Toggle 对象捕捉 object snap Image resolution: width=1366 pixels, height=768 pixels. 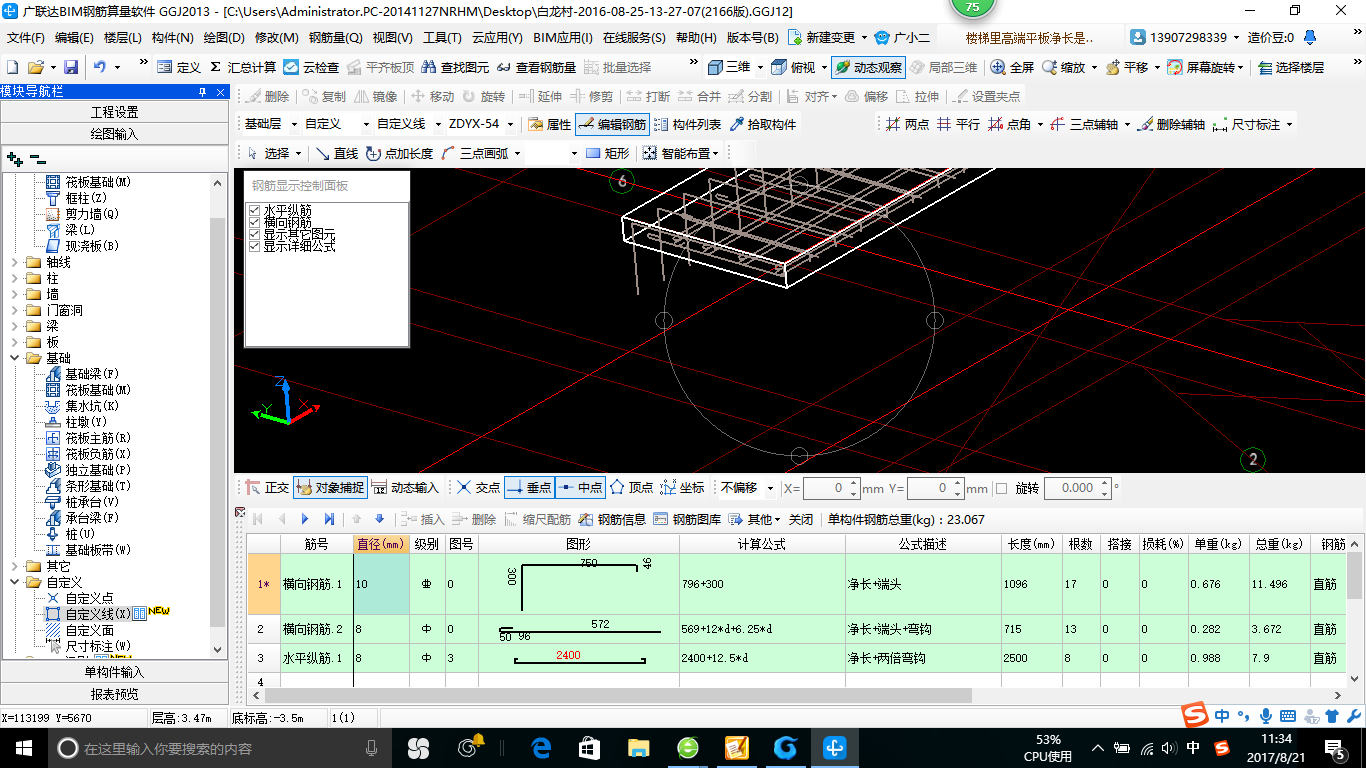[330, 488]
